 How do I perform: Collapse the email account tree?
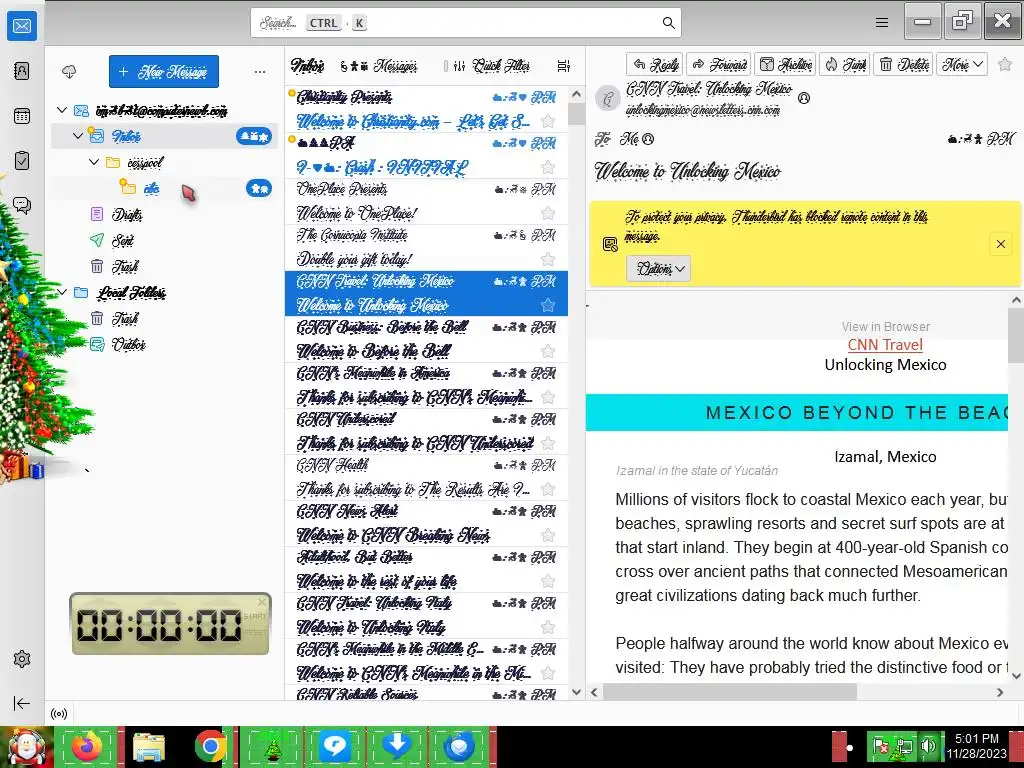pos(62,110)
